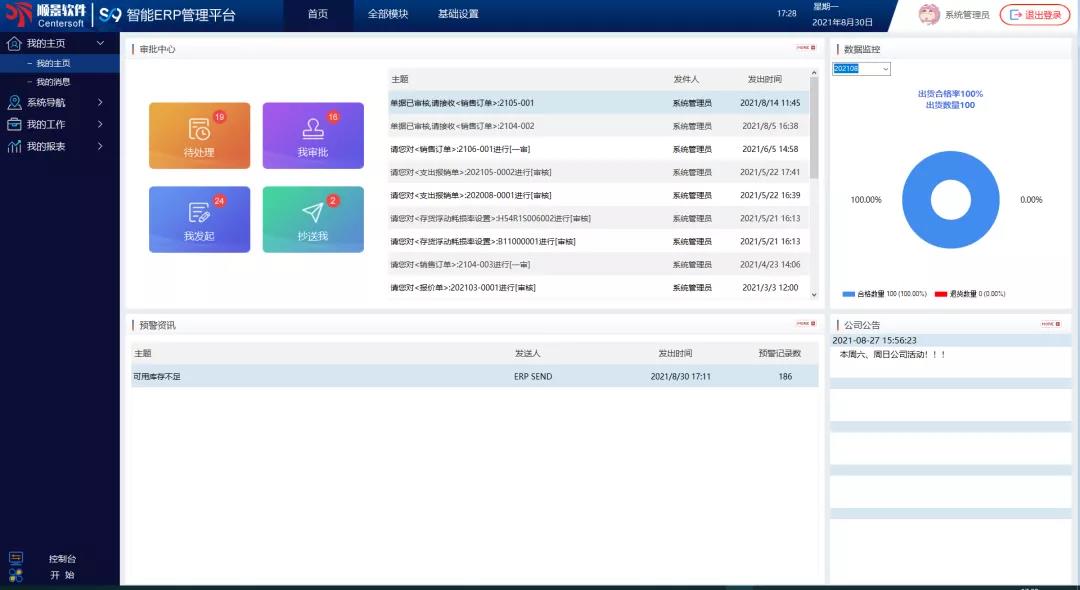
Task: Open the 我发起 initiated items tile
Action: click(199, 219)
